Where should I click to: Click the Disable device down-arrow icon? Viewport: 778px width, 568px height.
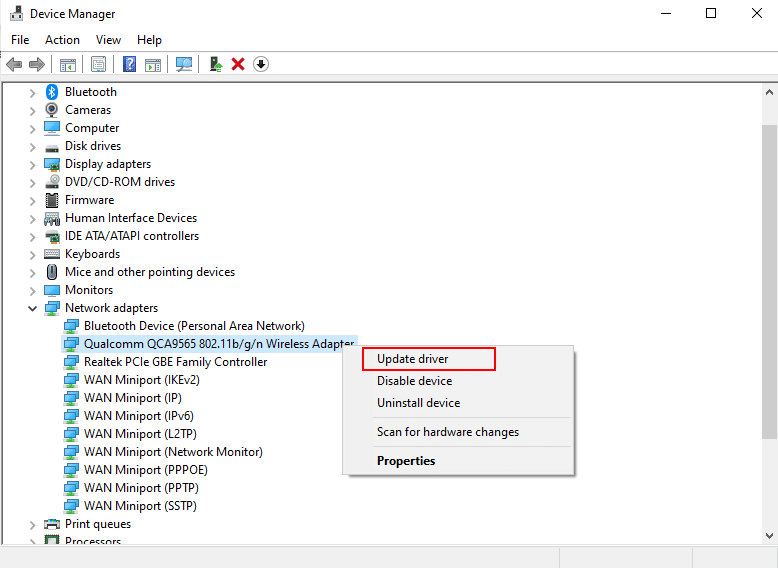[x=260, y=64]
